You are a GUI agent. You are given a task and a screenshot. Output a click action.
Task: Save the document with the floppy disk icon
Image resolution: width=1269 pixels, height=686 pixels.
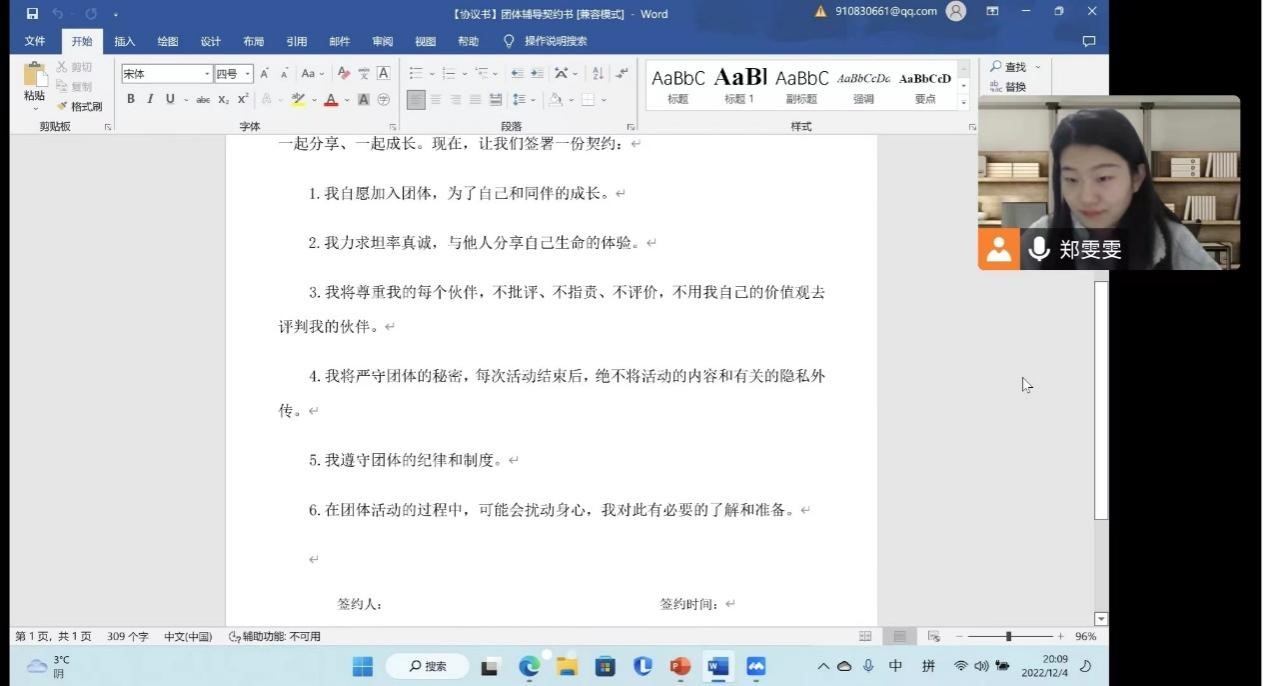32,14
